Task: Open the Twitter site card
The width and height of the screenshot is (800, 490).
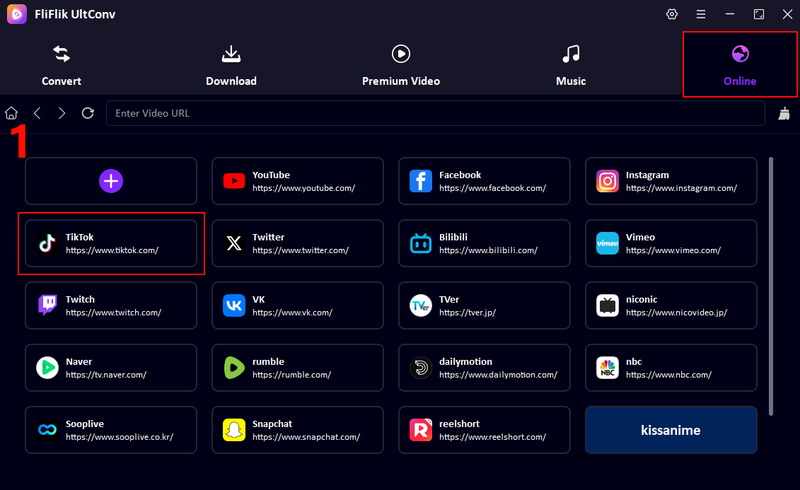Action: pyautogui.click(x=297, y=243)
